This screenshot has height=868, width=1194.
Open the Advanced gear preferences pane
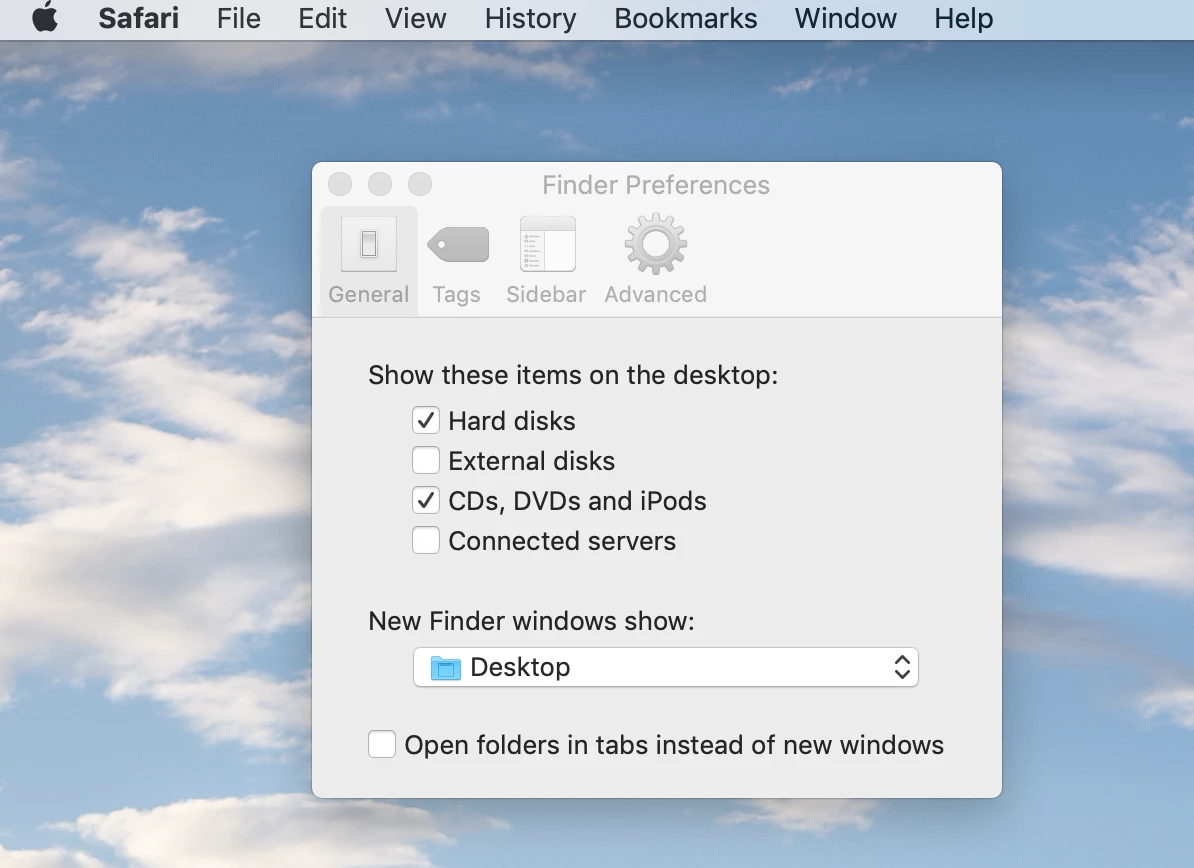click(x=656, y=261)
